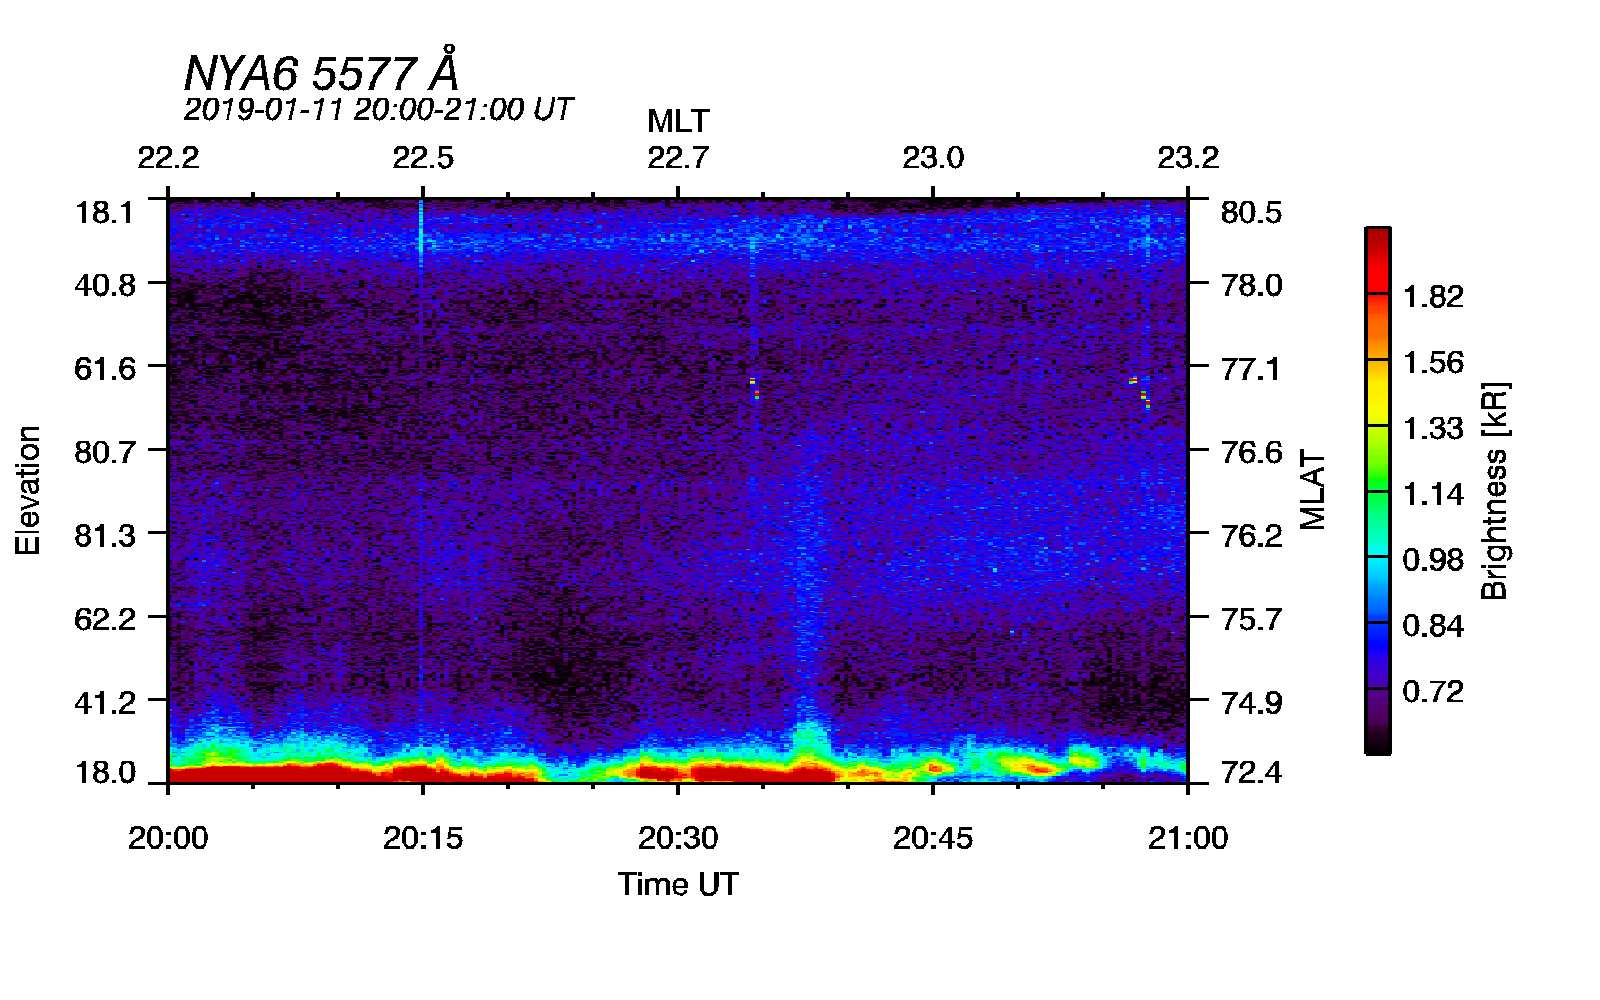Click time tick label '20:30'
Viewport: 1600px width, 1000px height.
point(678,837)
